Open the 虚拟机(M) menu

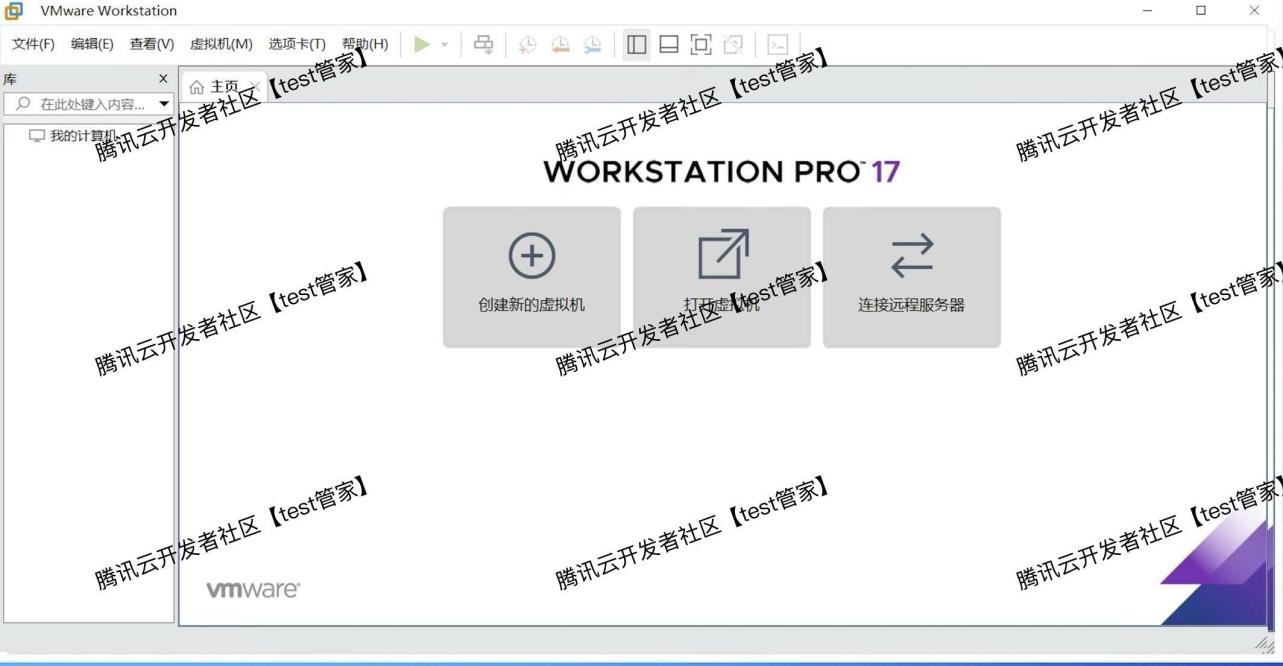point(222,44)
